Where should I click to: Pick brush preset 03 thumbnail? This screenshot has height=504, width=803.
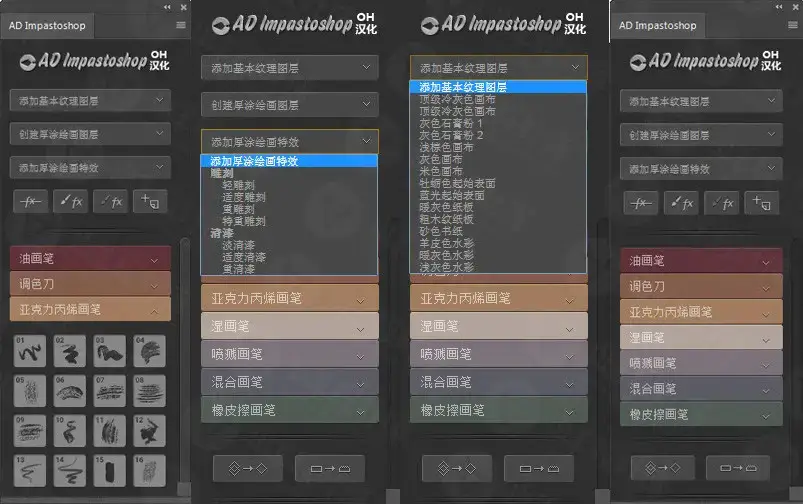pos(110,351)
